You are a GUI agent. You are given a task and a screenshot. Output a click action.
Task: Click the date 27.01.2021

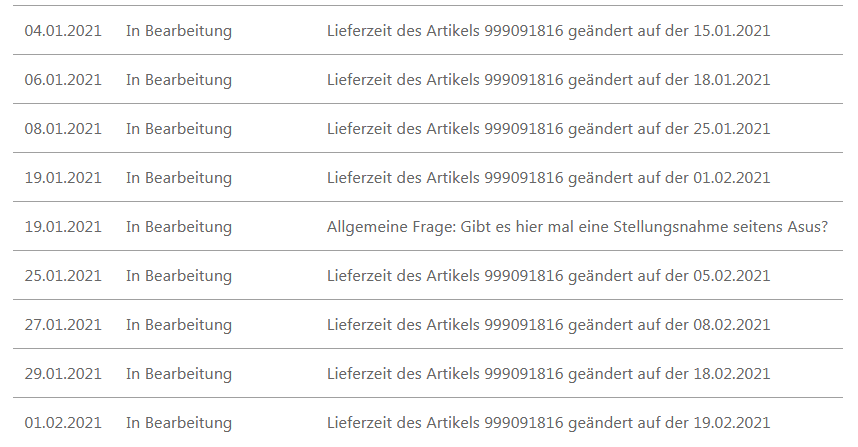[63, 325]
